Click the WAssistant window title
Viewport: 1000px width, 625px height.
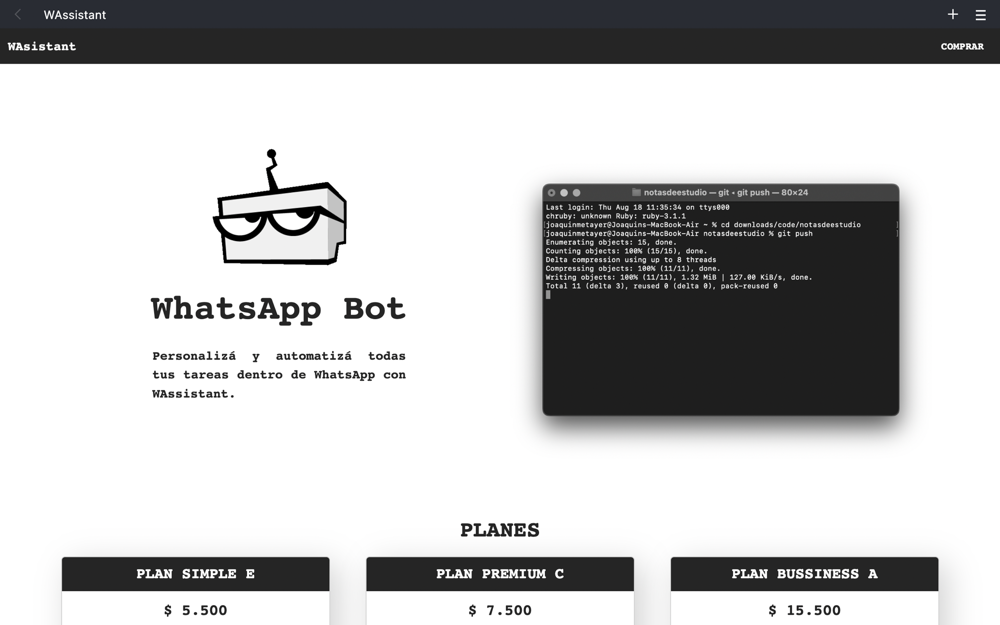[75, 15]
